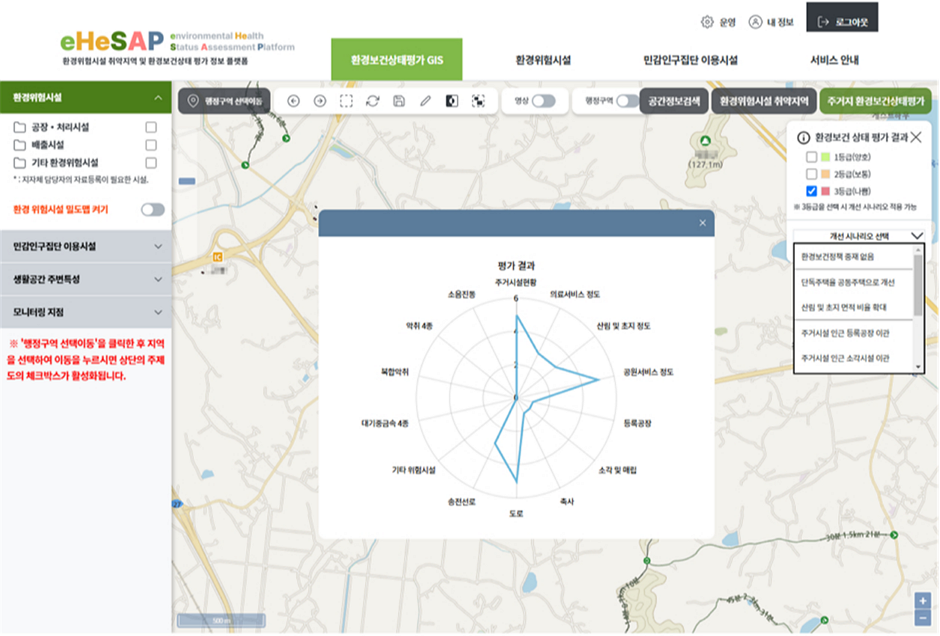The height and width of the screenshot is (636, 940).
Task: Click the forward arrow map tool
Action: pyautogui.click(x=320, y=101)
